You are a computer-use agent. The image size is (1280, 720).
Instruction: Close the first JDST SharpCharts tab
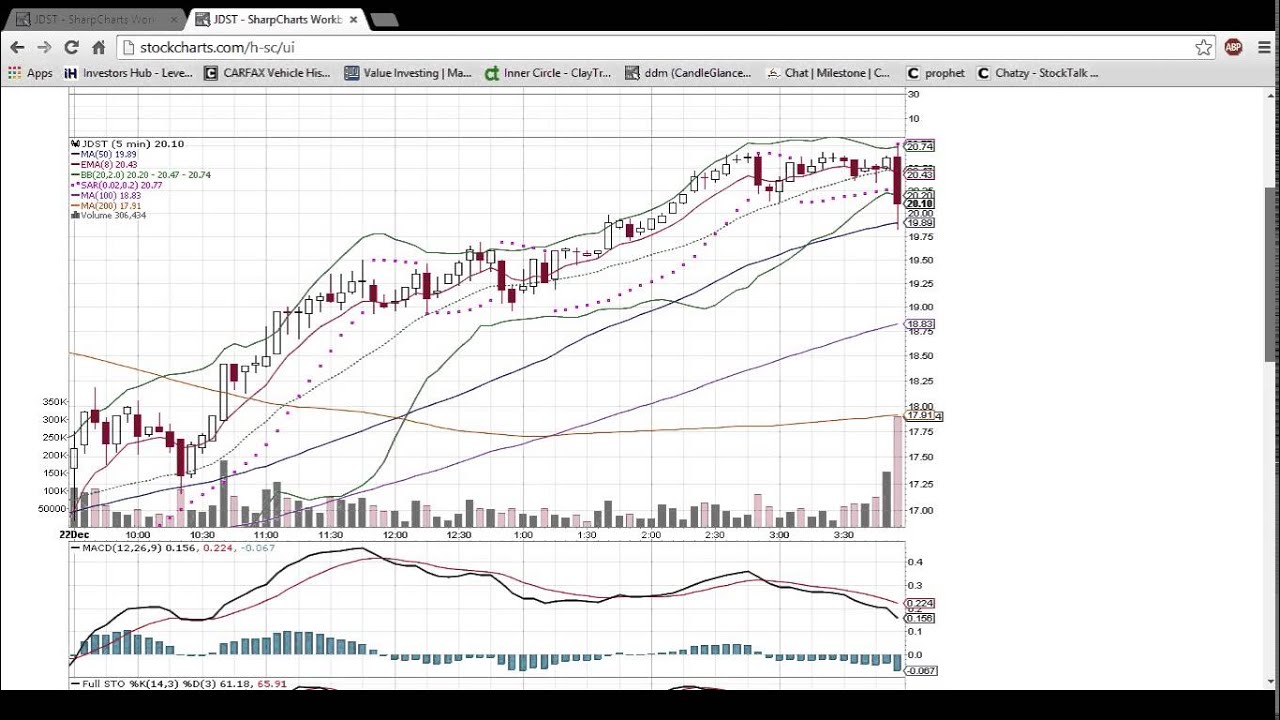pyautogui.click(x=172, y=19)
